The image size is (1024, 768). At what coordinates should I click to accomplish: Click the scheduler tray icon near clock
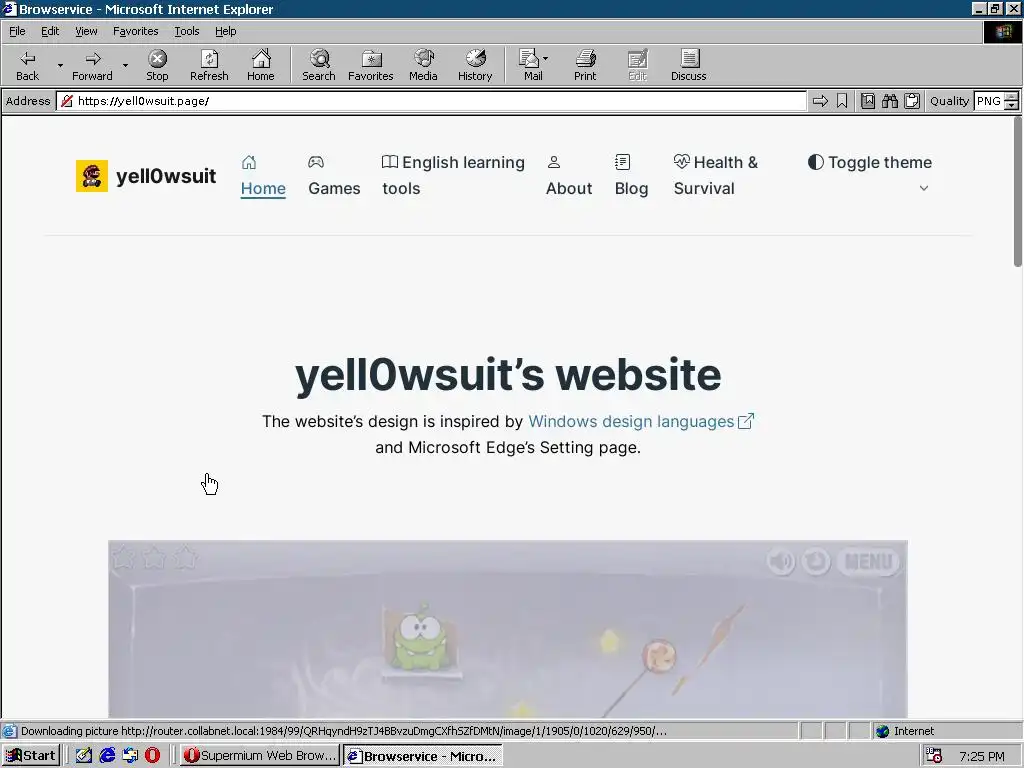tap(934, 756)
